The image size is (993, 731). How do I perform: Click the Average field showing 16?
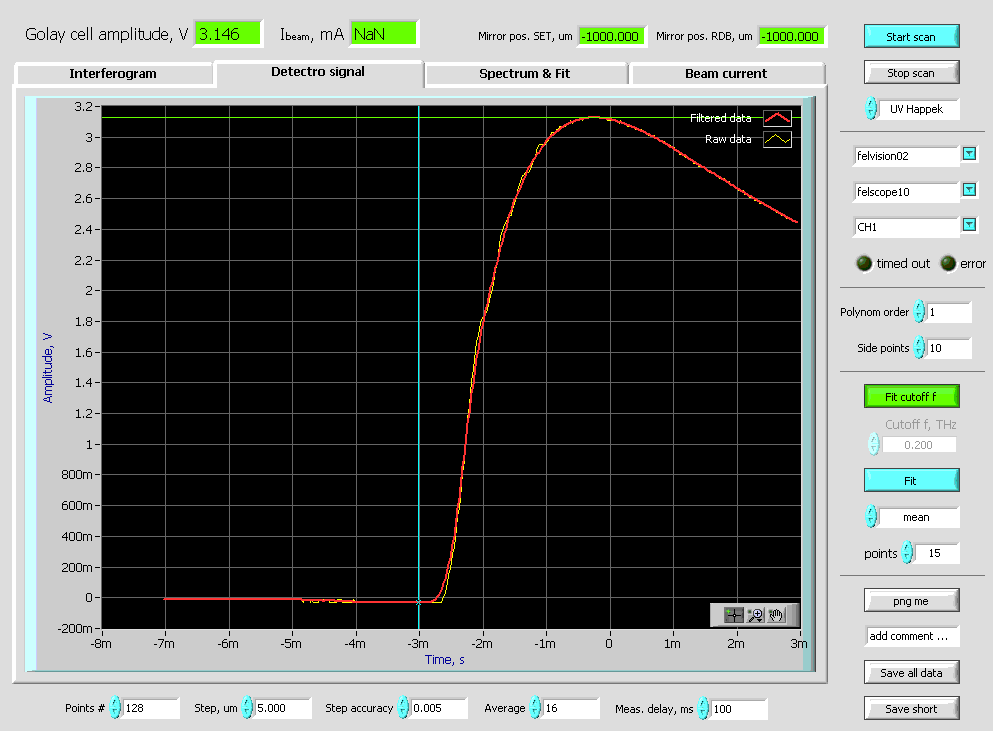pyautogui.click(x=571, y=708)
